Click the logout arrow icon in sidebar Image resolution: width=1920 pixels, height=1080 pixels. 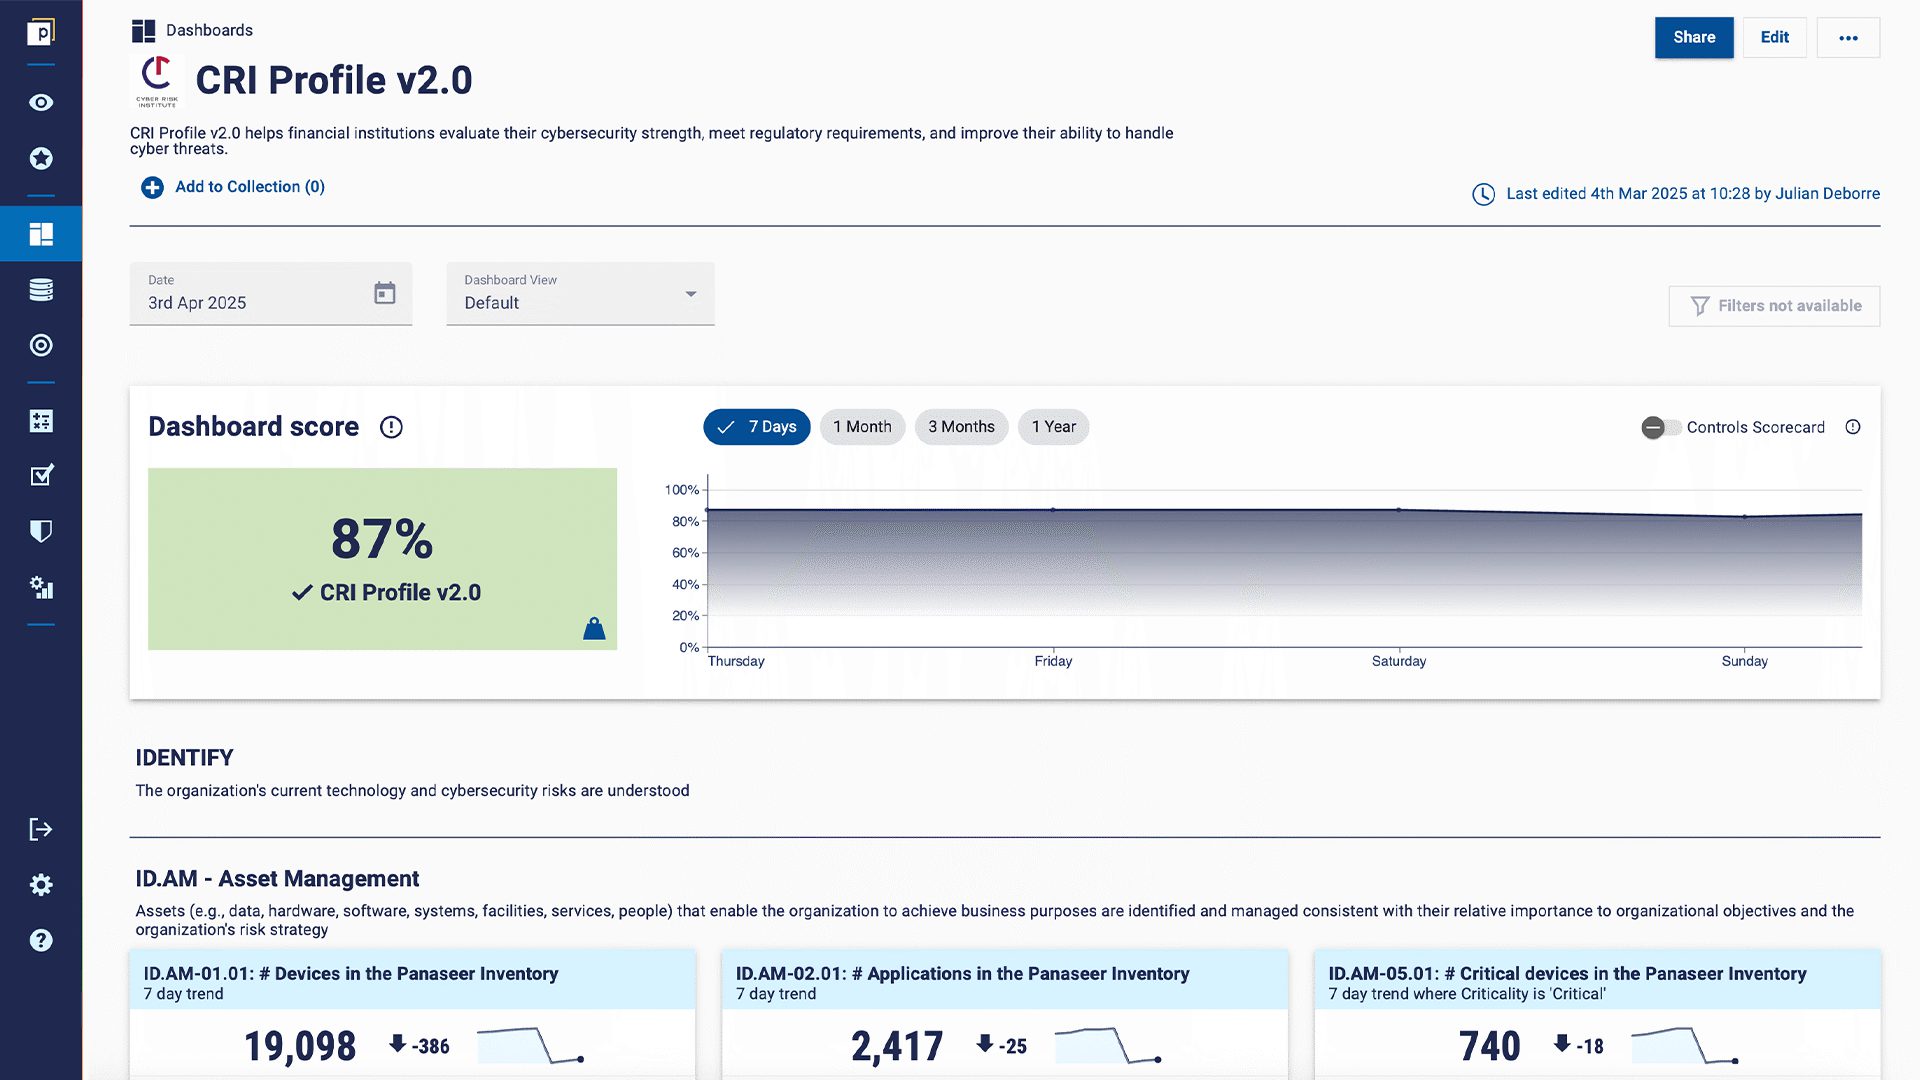tap(41, 829)
